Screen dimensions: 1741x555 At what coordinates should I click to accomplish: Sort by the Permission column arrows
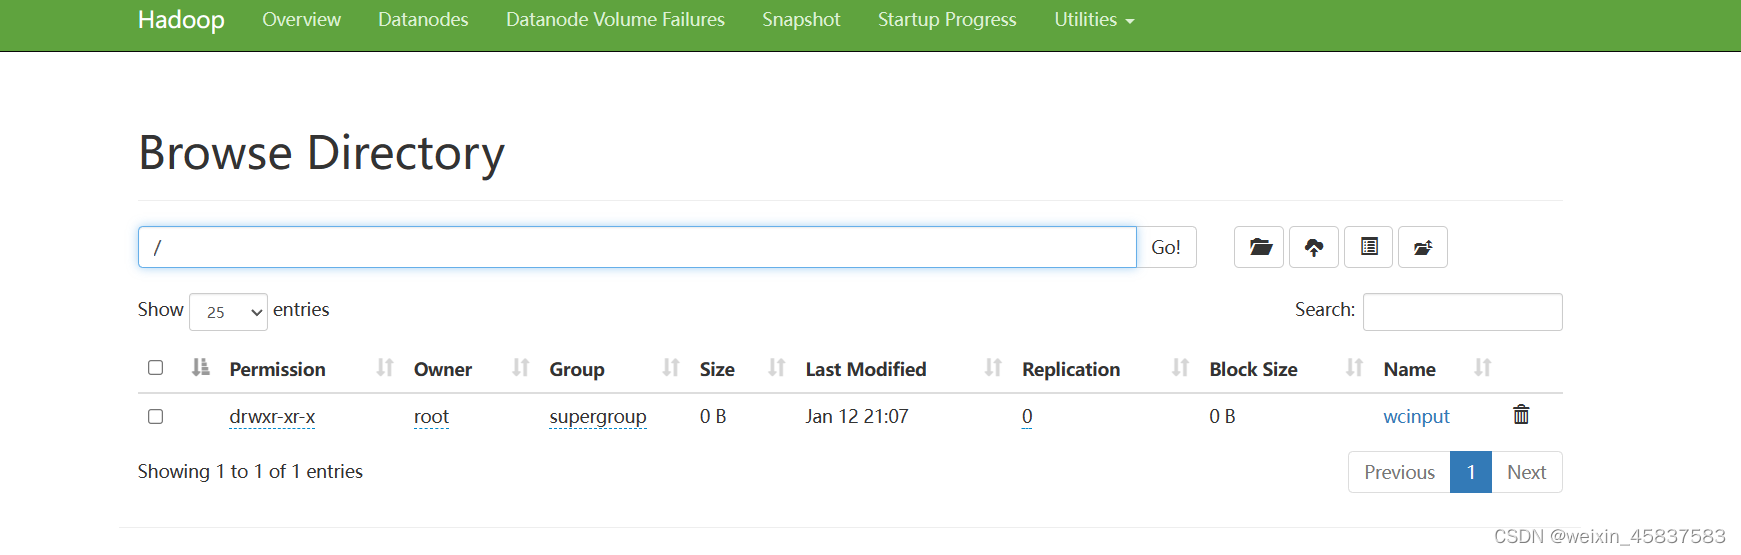[385, 368]
